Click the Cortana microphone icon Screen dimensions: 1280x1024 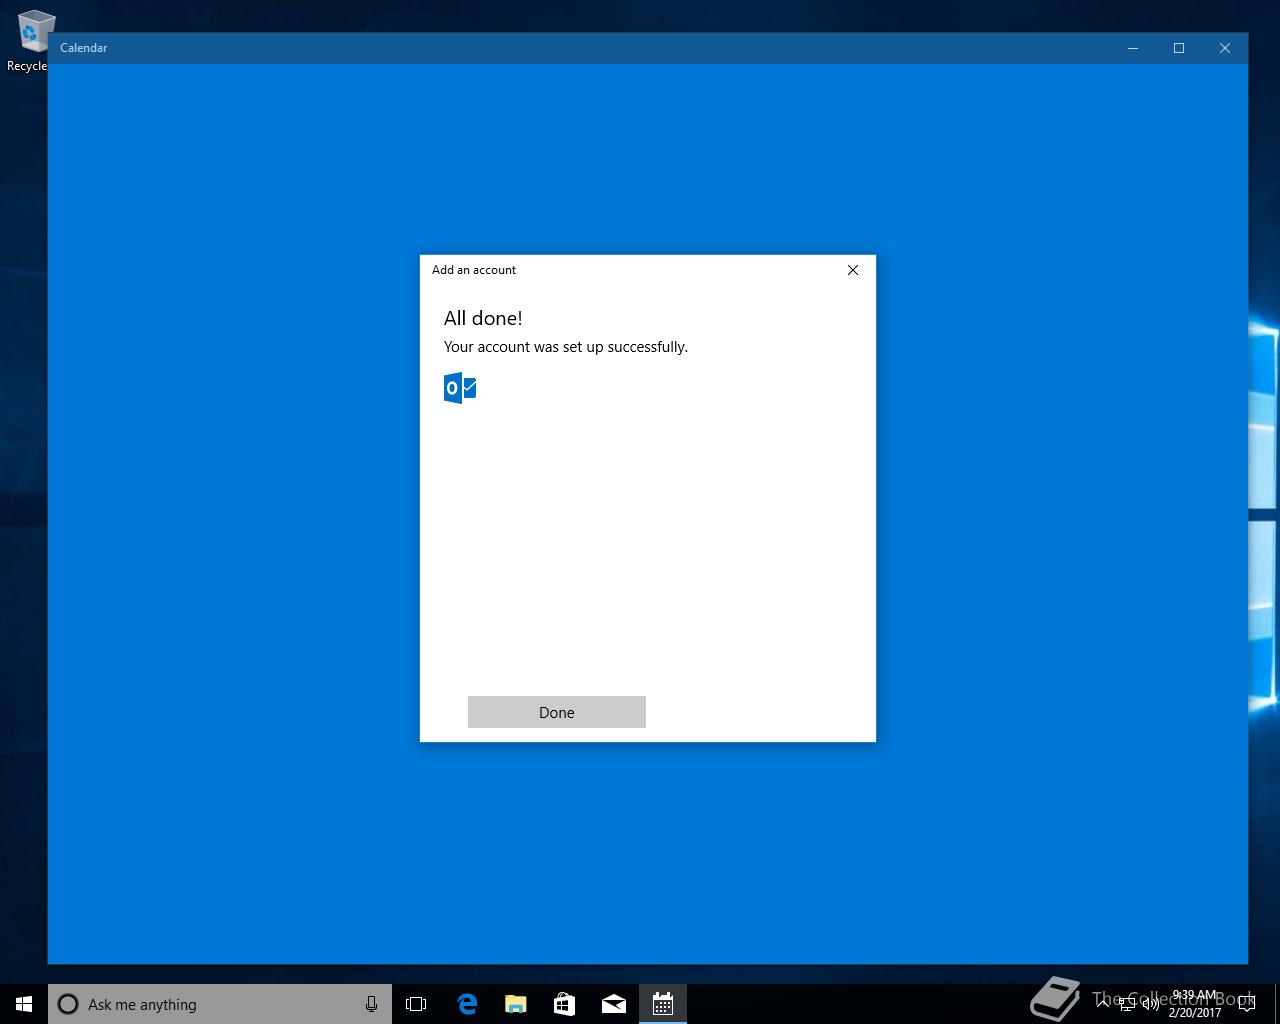tap(371, 1004)
